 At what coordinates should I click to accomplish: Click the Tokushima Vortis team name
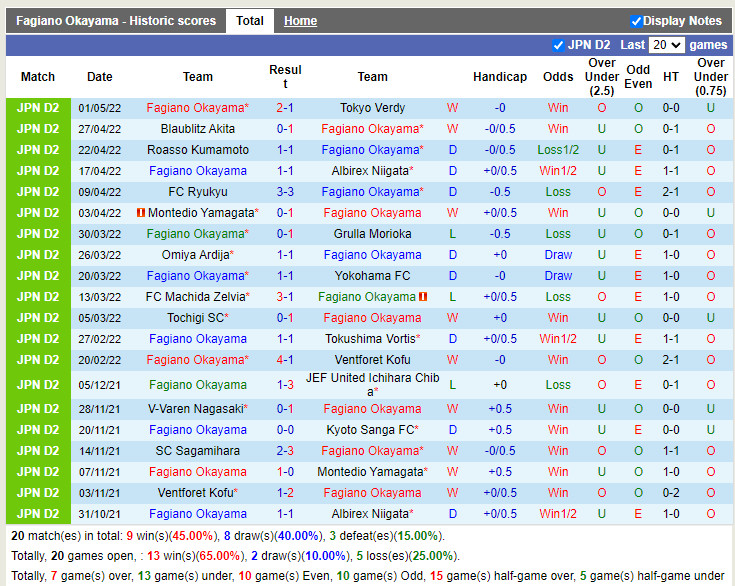tap(370, 339)
